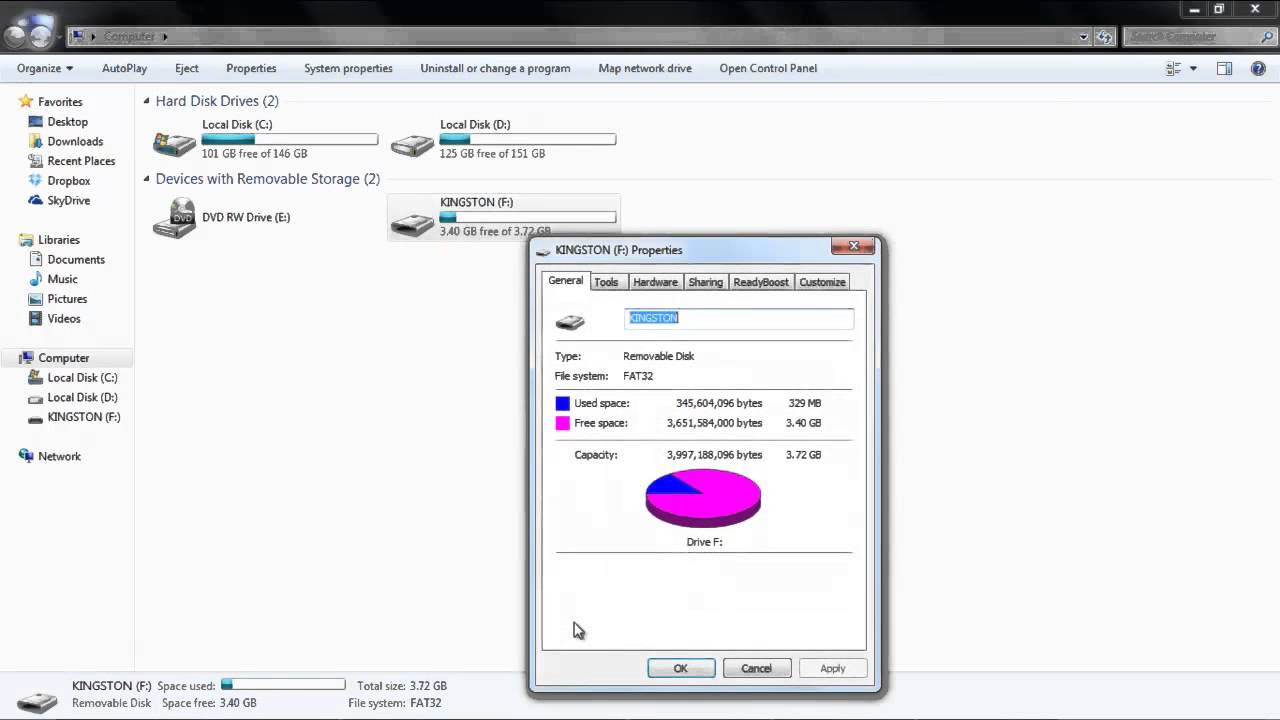Click the blue Used space color swatch
Screen dimensions: 1280x720
point(562,403)
